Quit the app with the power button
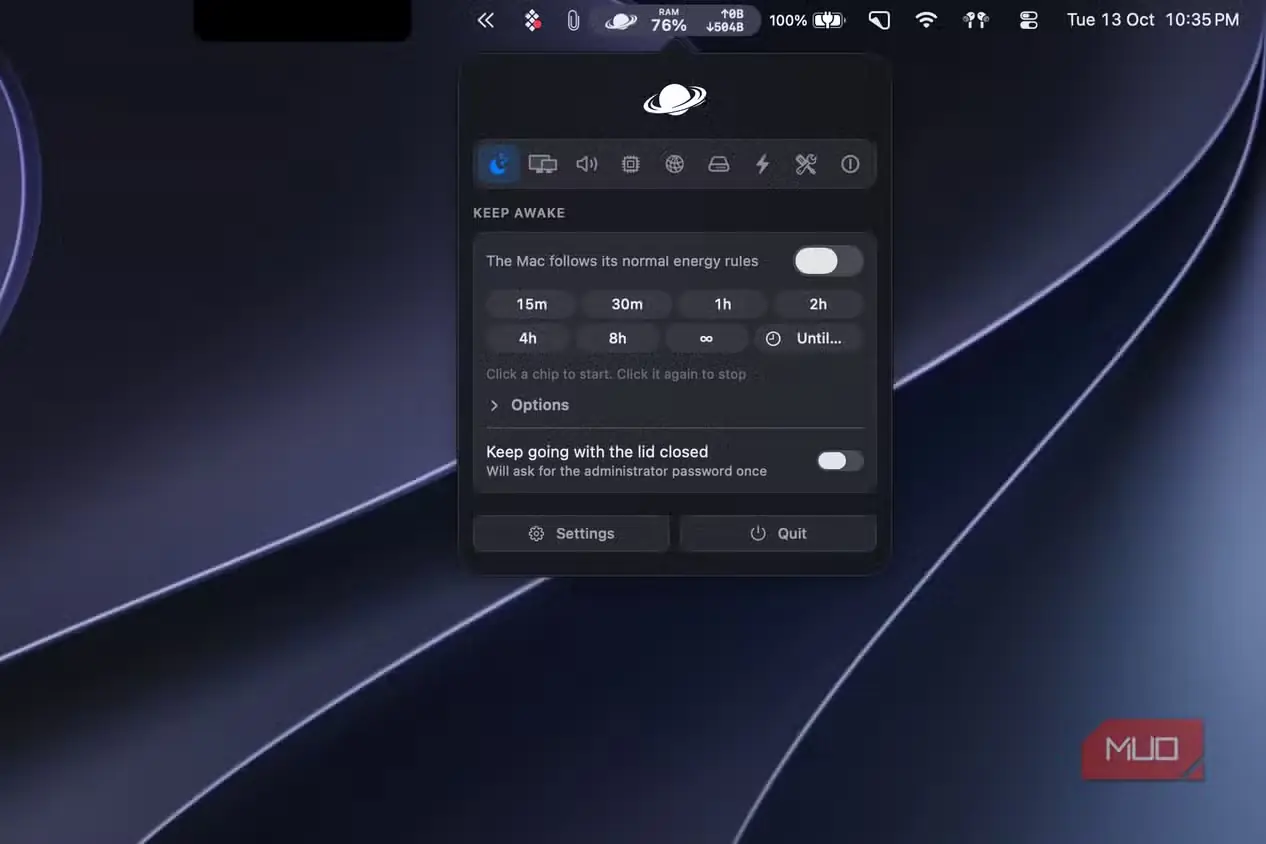 pyautogui.click(x=778, y=533)
